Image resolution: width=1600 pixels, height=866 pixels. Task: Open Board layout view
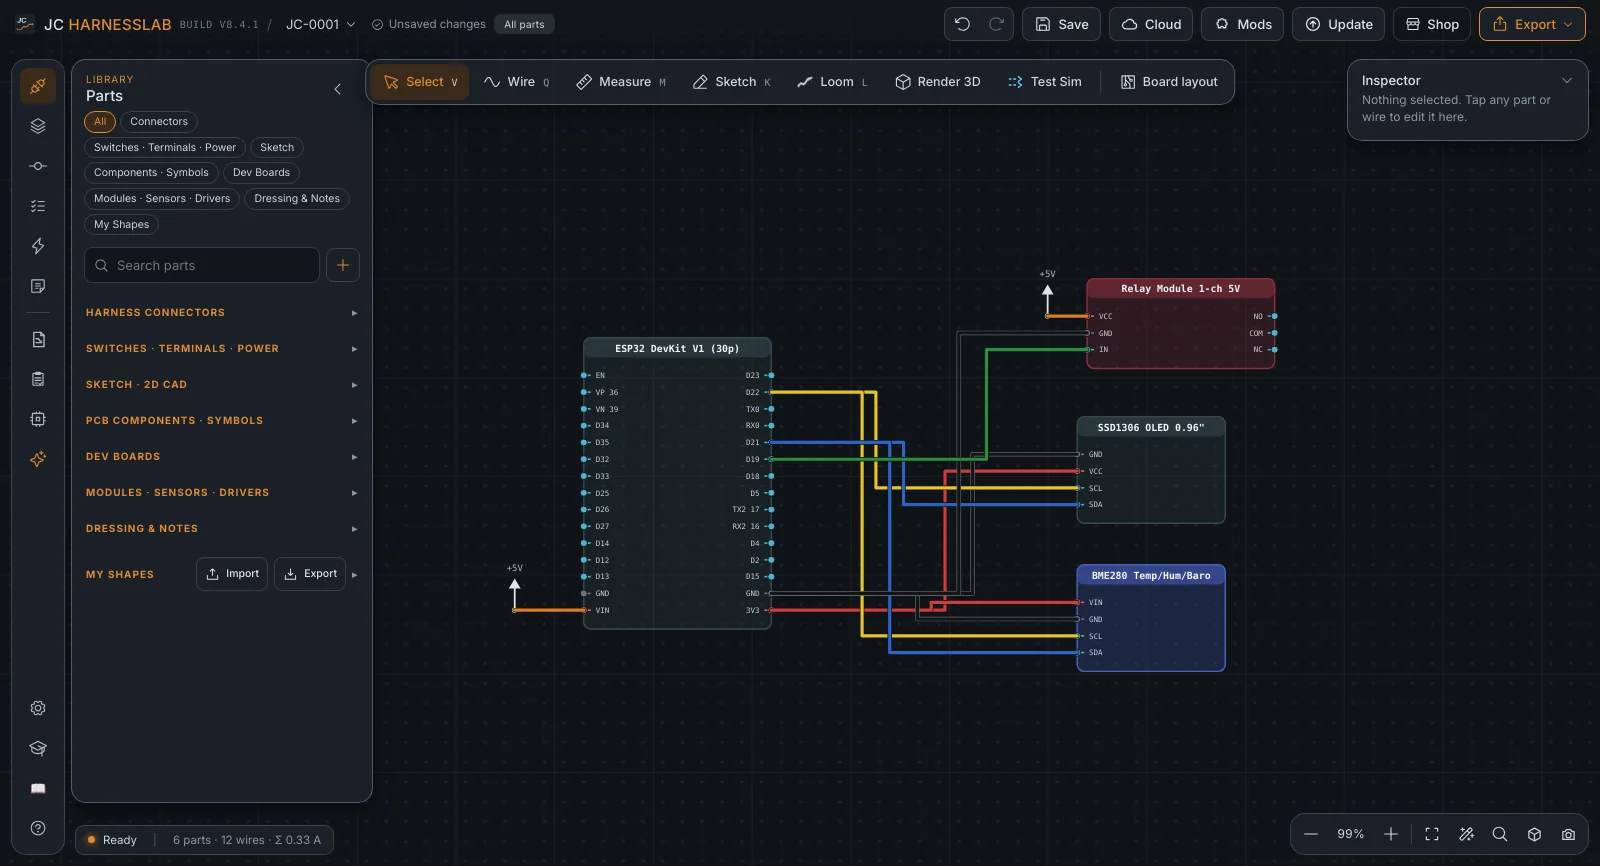[x=1169, y=82]
